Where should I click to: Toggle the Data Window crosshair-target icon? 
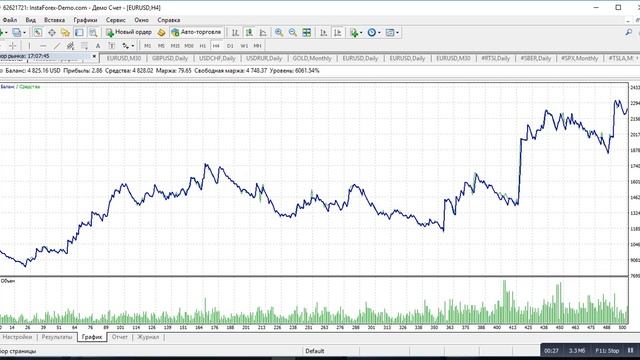click(52, 32)
